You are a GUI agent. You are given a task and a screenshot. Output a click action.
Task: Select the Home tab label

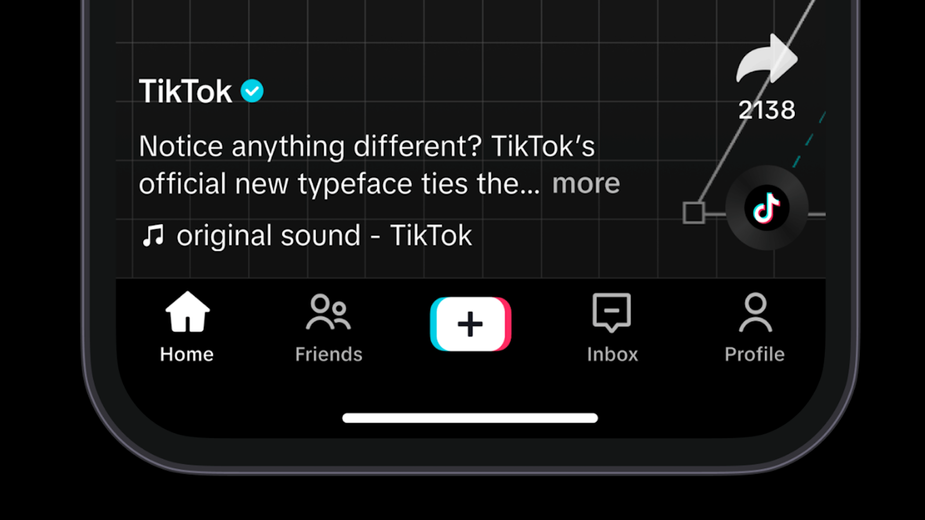pyautogui.click(x=187, y=354)
